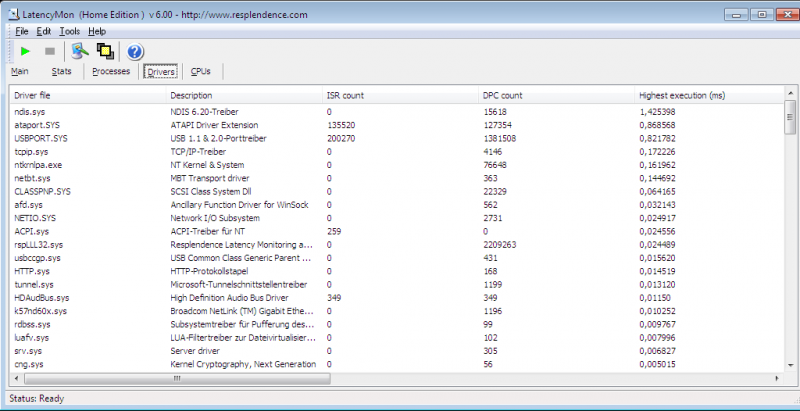Open the File menu

[x=22, y=32]
